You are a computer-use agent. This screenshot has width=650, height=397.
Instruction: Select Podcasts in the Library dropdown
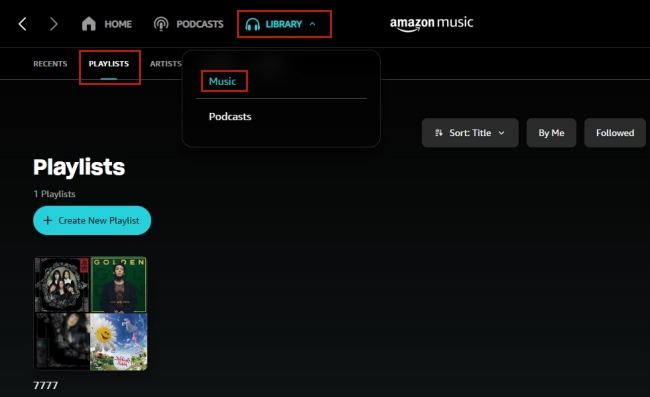pyautogui.click(x=230, y=116)
